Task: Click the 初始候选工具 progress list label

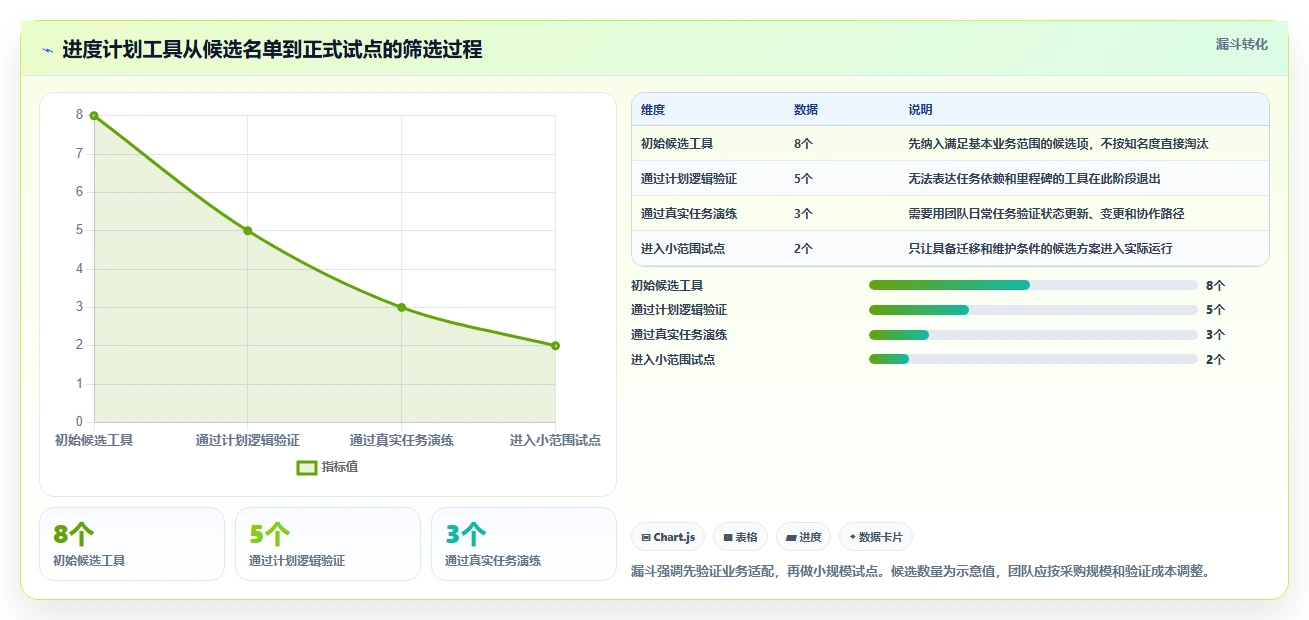Action: tap(667, 286)
